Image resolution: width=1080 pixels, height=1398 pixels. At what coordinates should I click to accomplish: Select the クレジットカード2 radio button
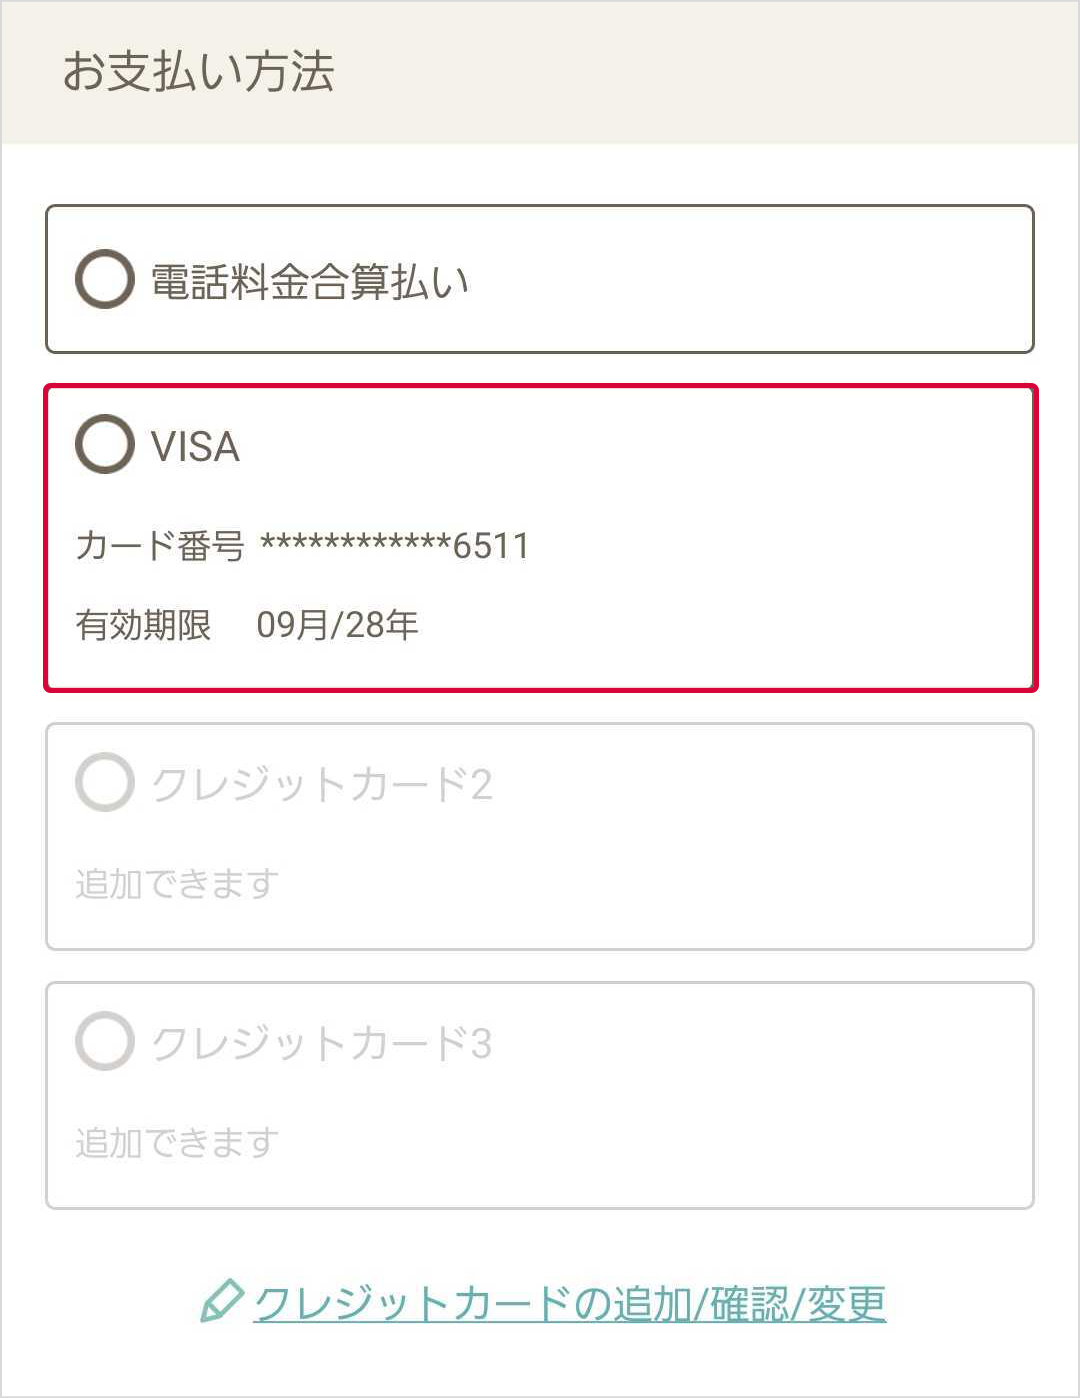coord(105,782)
